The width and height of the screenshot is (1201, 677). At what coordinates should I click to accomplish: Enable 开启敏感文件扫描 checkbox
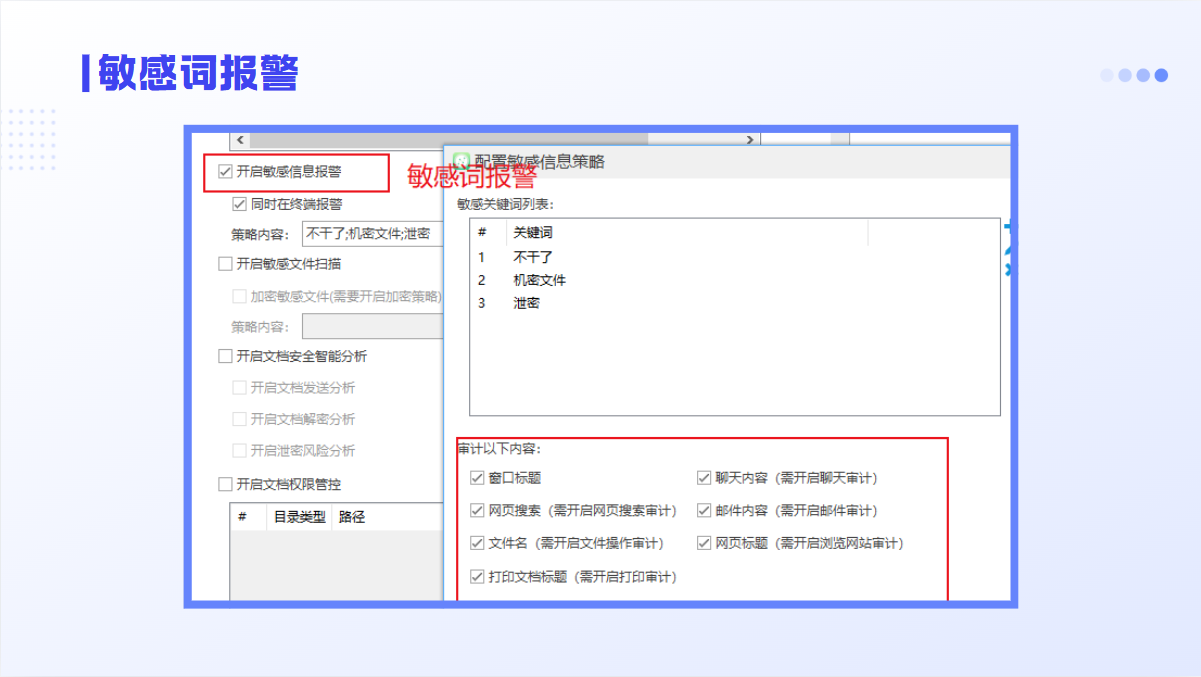point(225,264)
